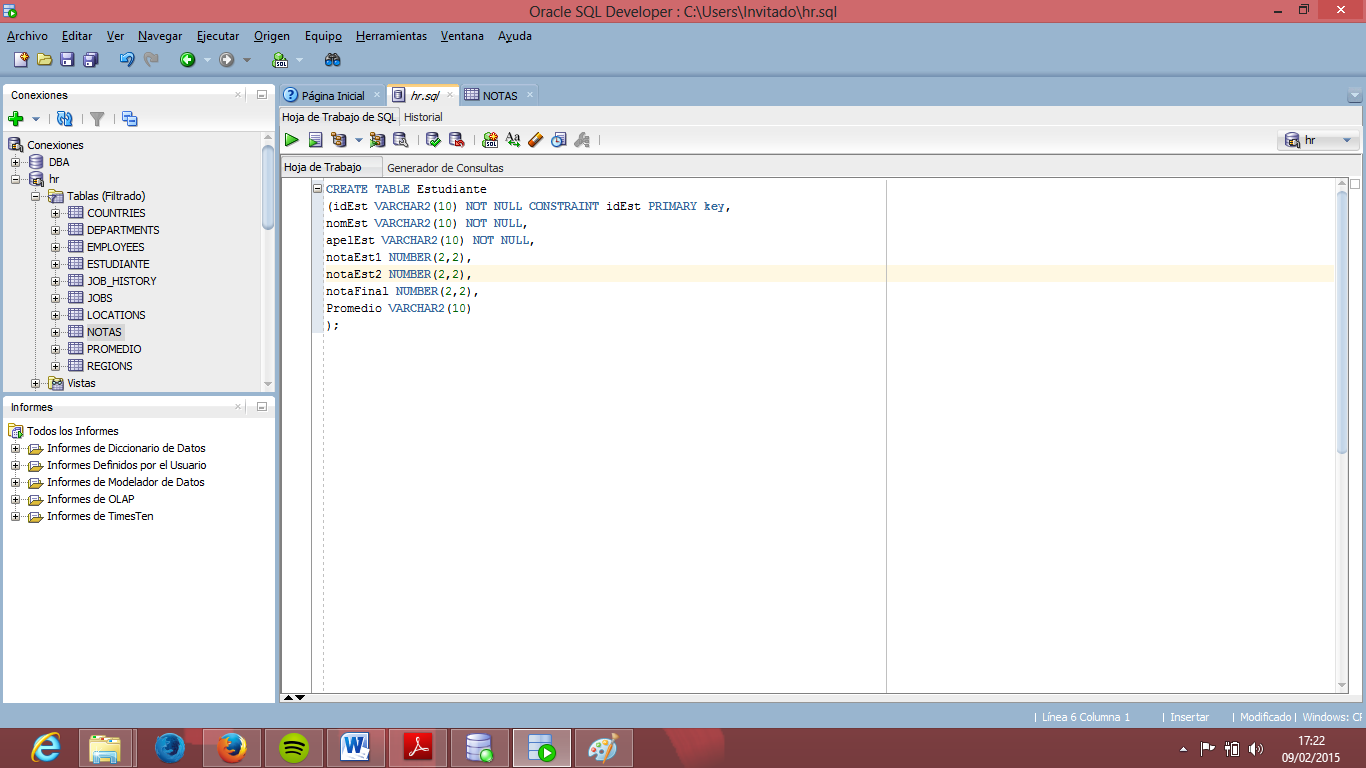Apply a filter to the connections list

point(96,118)
